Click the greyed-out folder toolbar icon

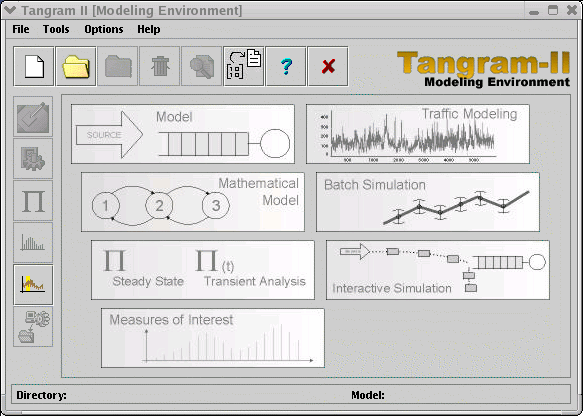118,67
